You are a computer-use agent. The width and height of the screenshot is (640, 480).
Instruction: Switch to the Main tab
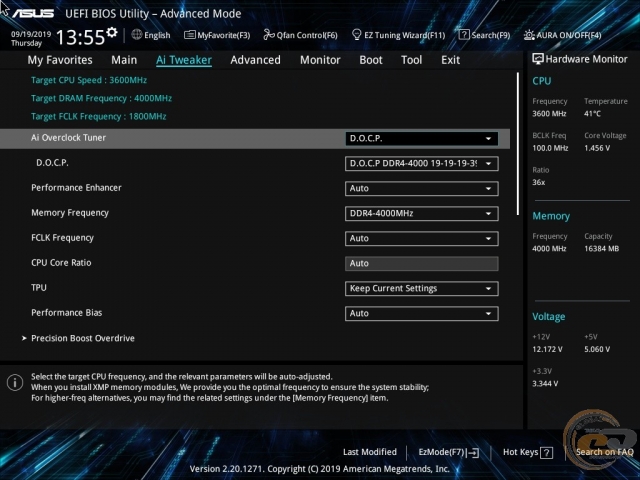tap(124, 60)
